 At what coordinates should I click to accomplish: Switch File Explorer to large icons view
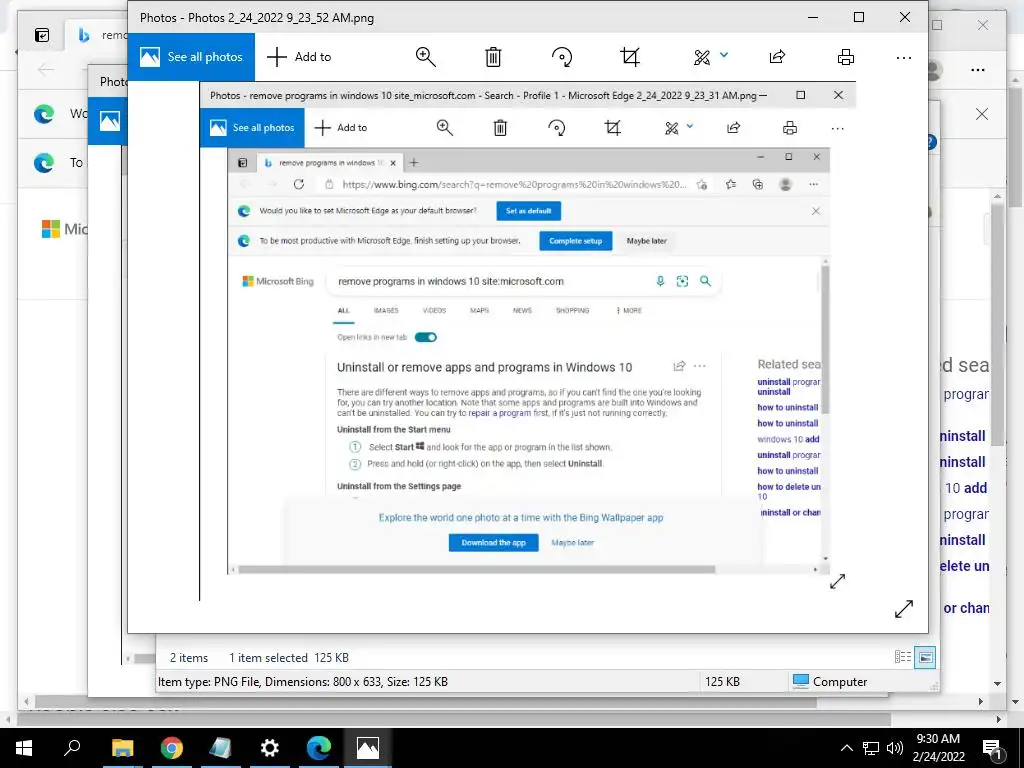tap(925, 657)
